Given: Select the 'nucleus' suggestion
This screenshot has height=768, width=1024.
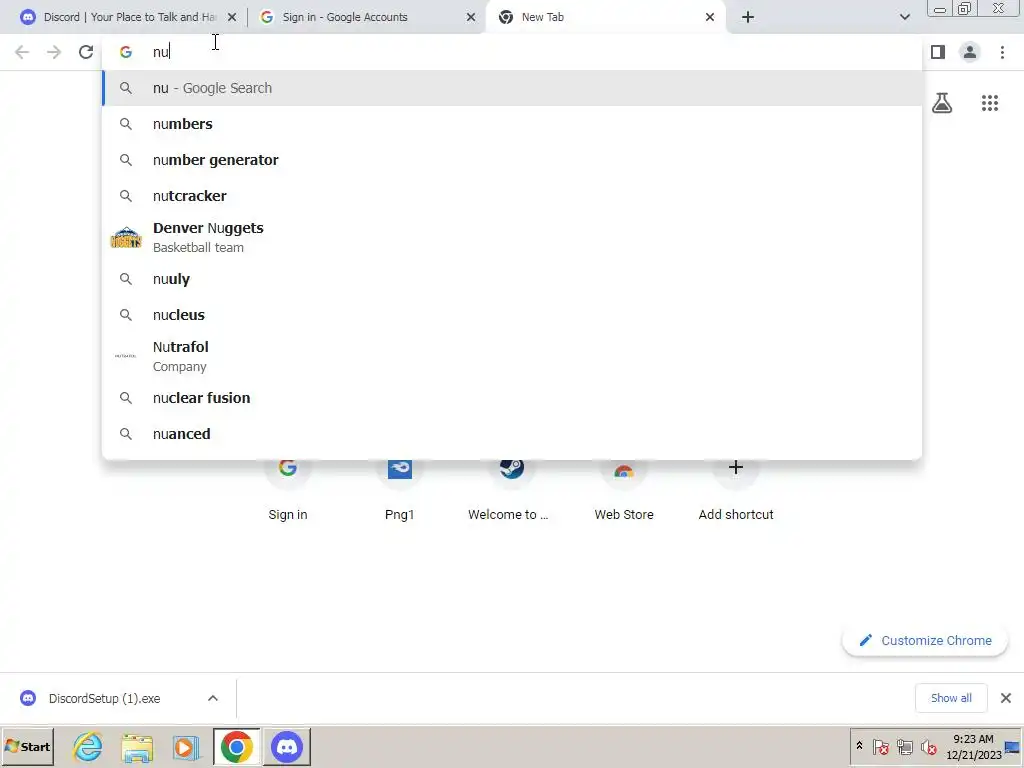Looking at the screenshot, I should point(512,315).
